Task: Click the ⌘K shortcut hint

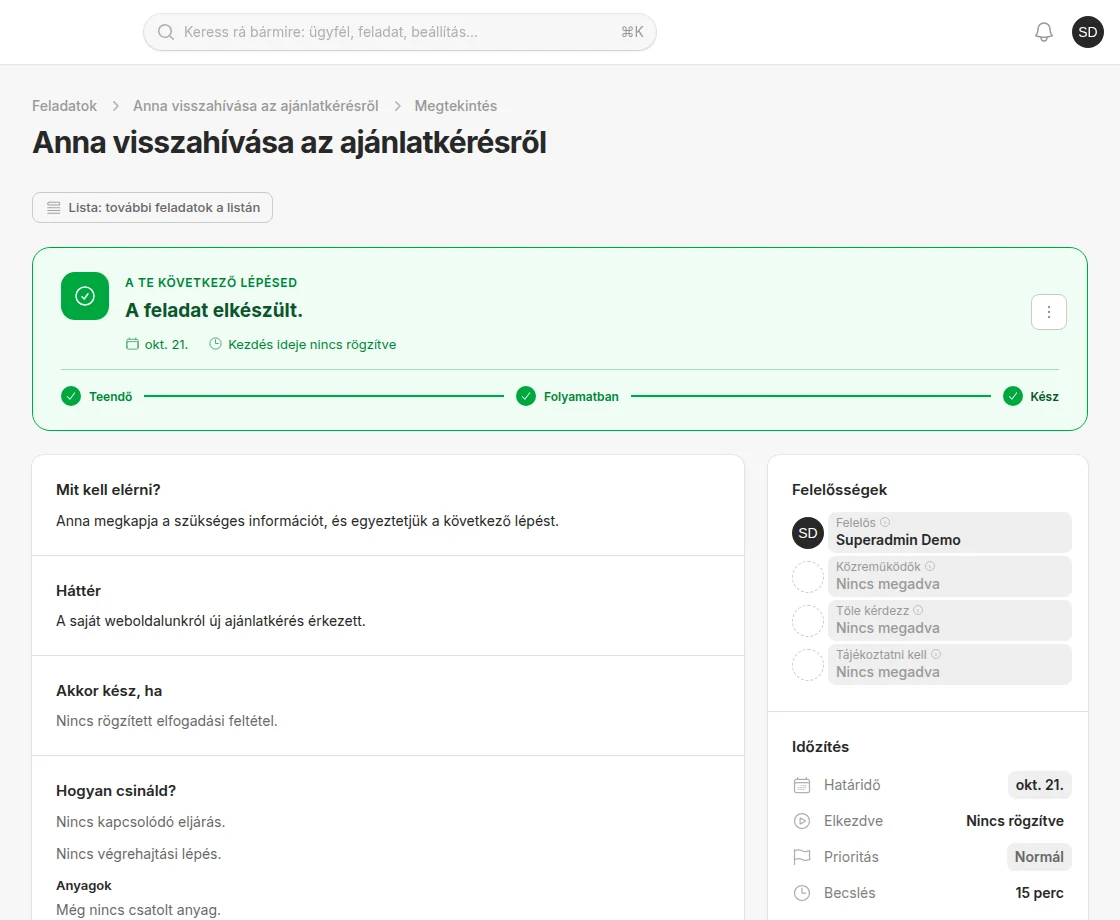Action: [632, 32]
